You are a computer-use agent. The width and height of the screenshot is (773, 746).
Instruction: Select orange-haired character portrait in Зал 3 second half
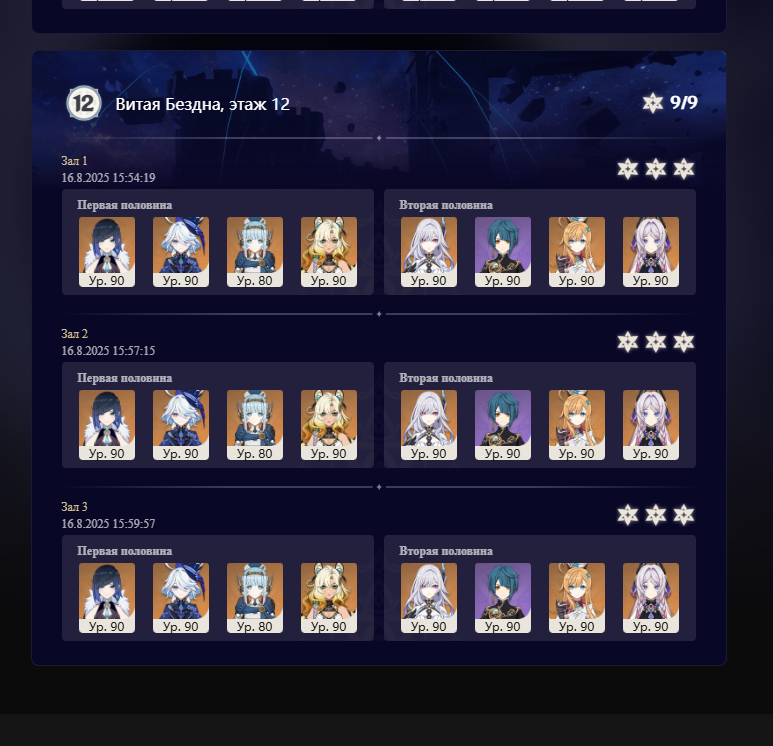click(577, 598)
